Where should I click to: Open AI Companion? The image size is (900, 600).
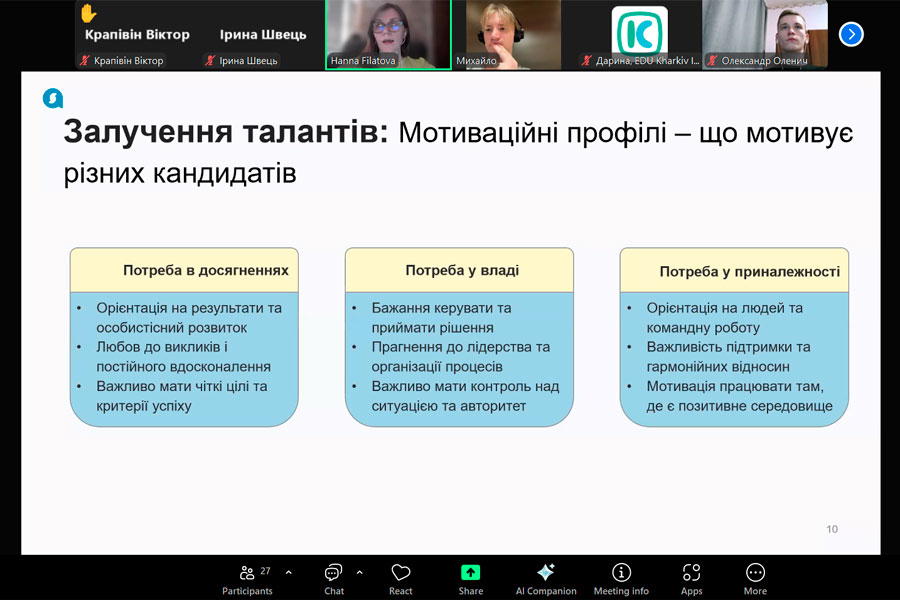[x=546, y=578]
